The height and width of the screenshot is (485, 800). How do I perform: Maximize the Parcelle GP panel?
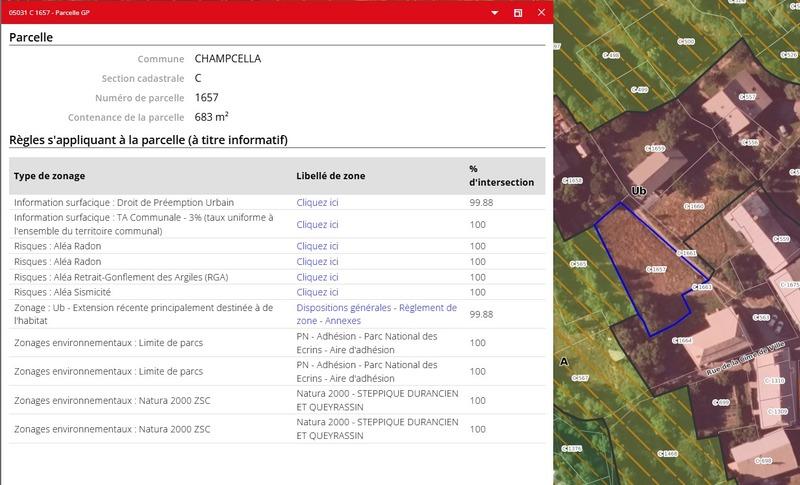click(x=518, y=13)
